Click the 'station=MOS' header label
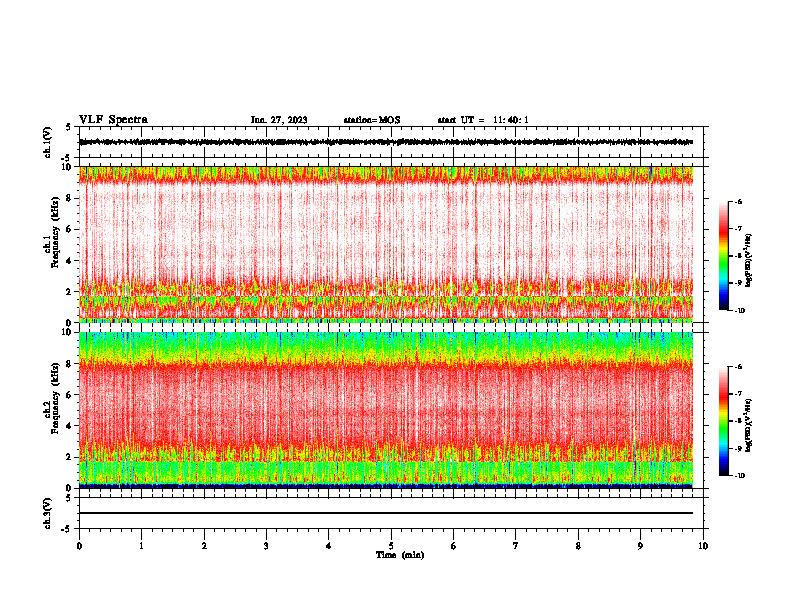 tap(372, 120)
